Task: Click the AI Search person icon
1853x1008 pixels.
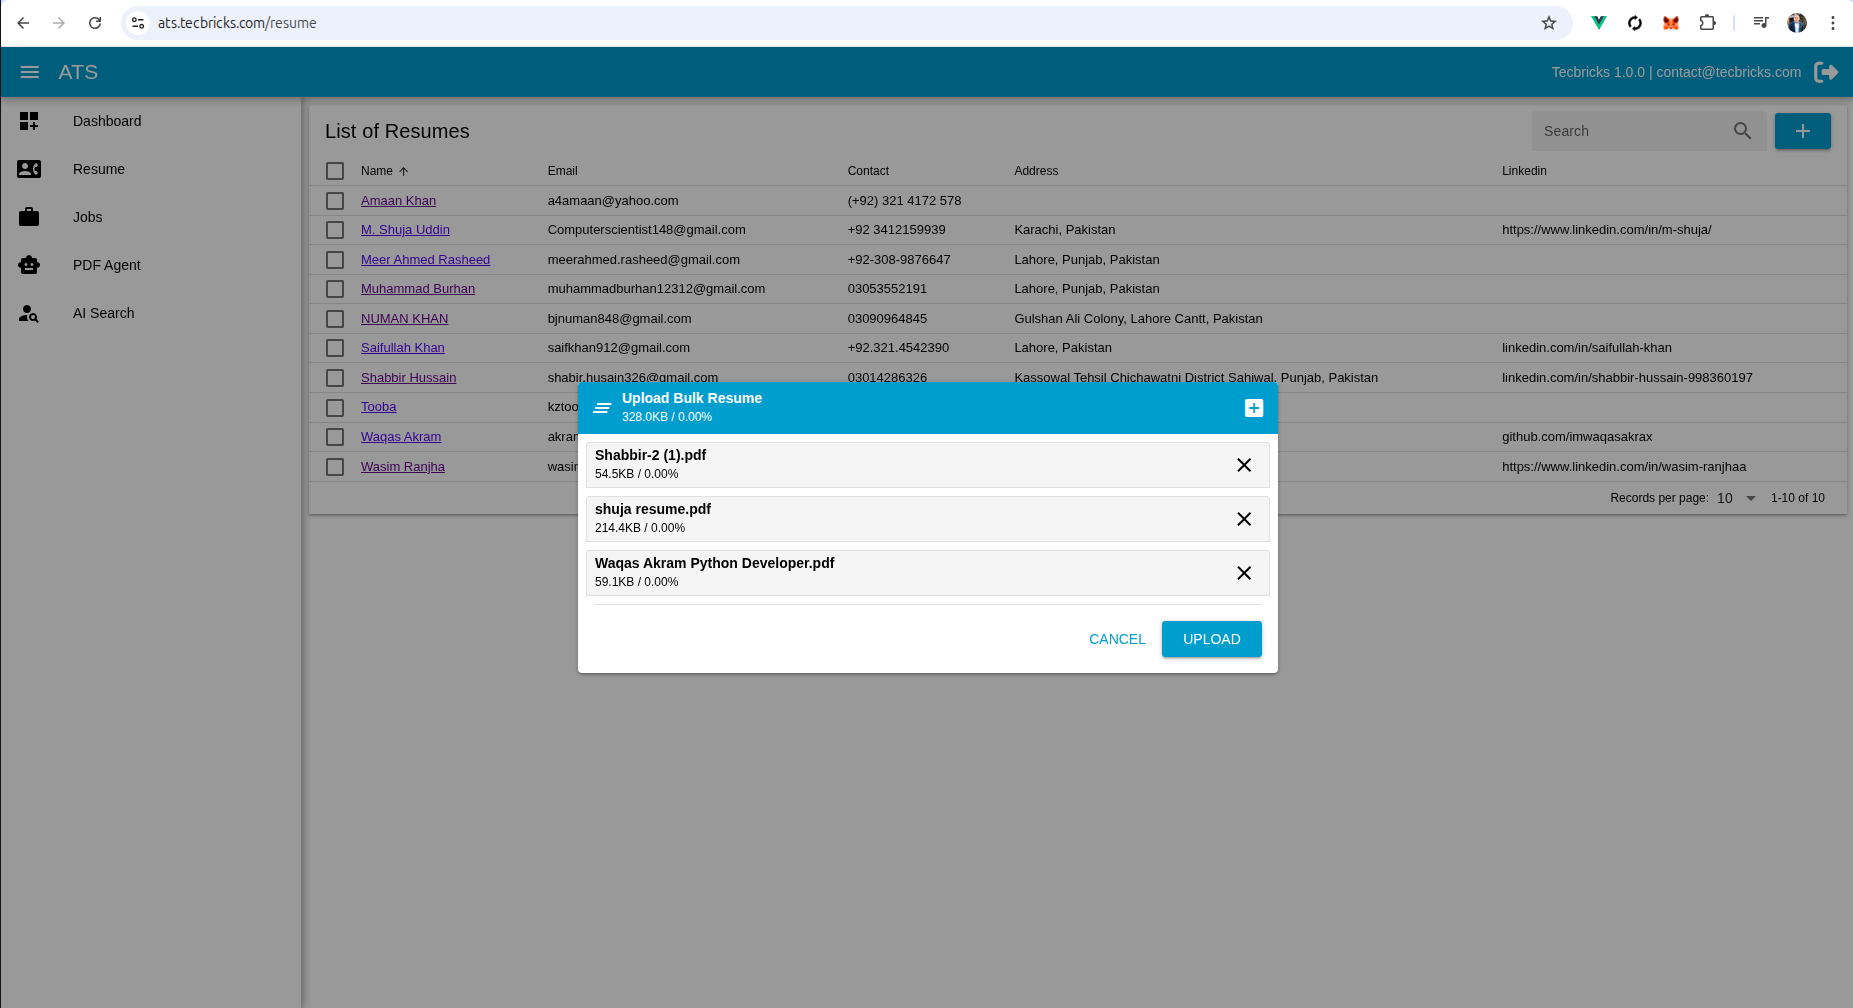Action: pyautogui.click(x=29, y=313)
